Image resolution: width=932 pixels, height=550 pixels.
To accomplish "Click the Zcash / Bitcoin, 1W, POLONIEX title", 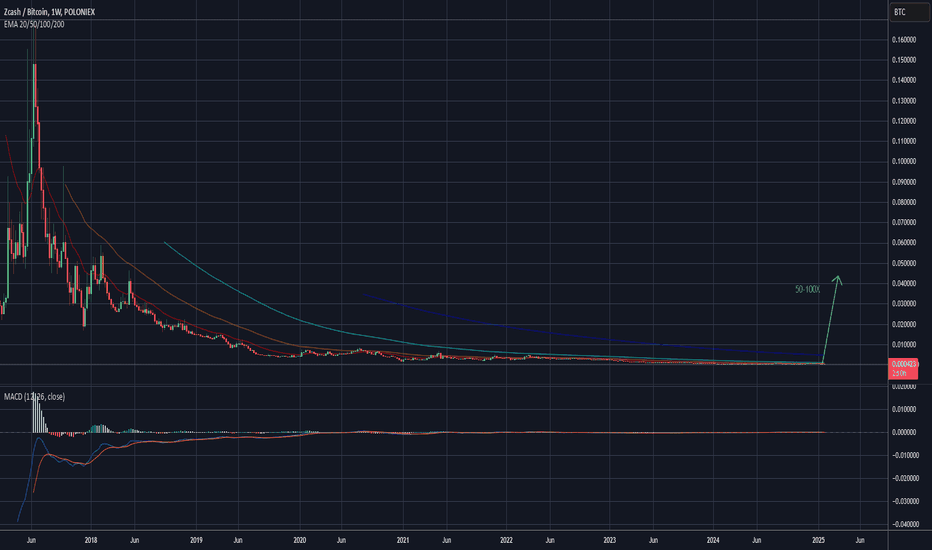I will point(49,12).
